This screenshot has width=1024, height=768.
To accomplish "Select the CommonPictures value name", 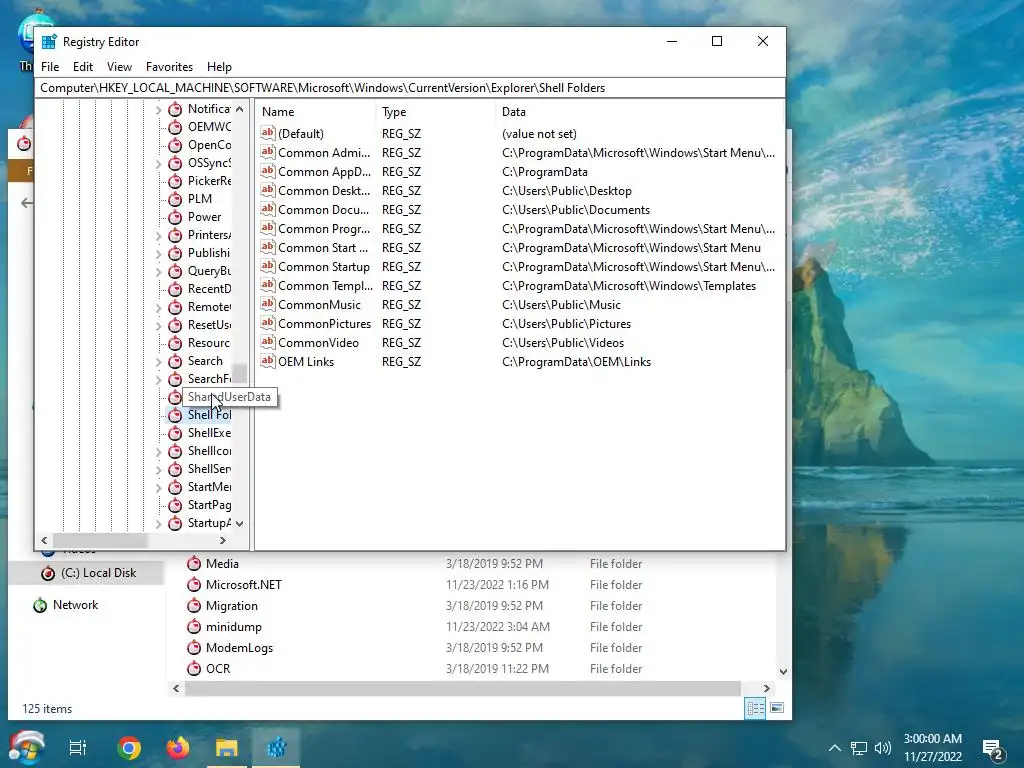I will (325, 324).
